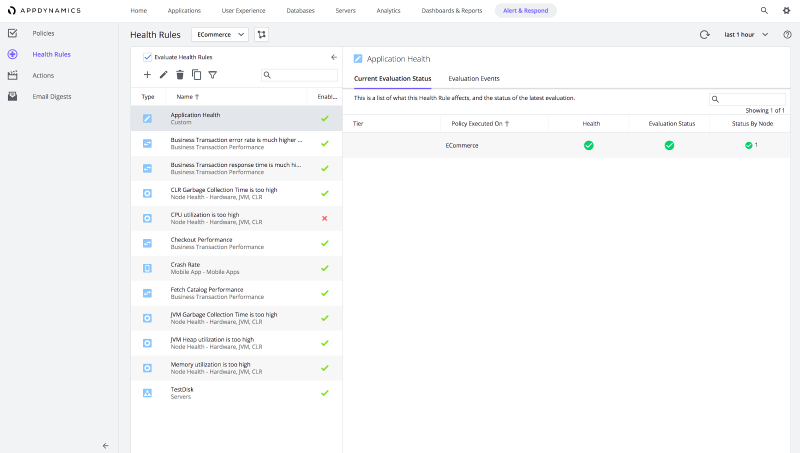Screen dimensions: 800x453
Task: Click the Health Rules sidebar icon
Action: tap(13, 54)
